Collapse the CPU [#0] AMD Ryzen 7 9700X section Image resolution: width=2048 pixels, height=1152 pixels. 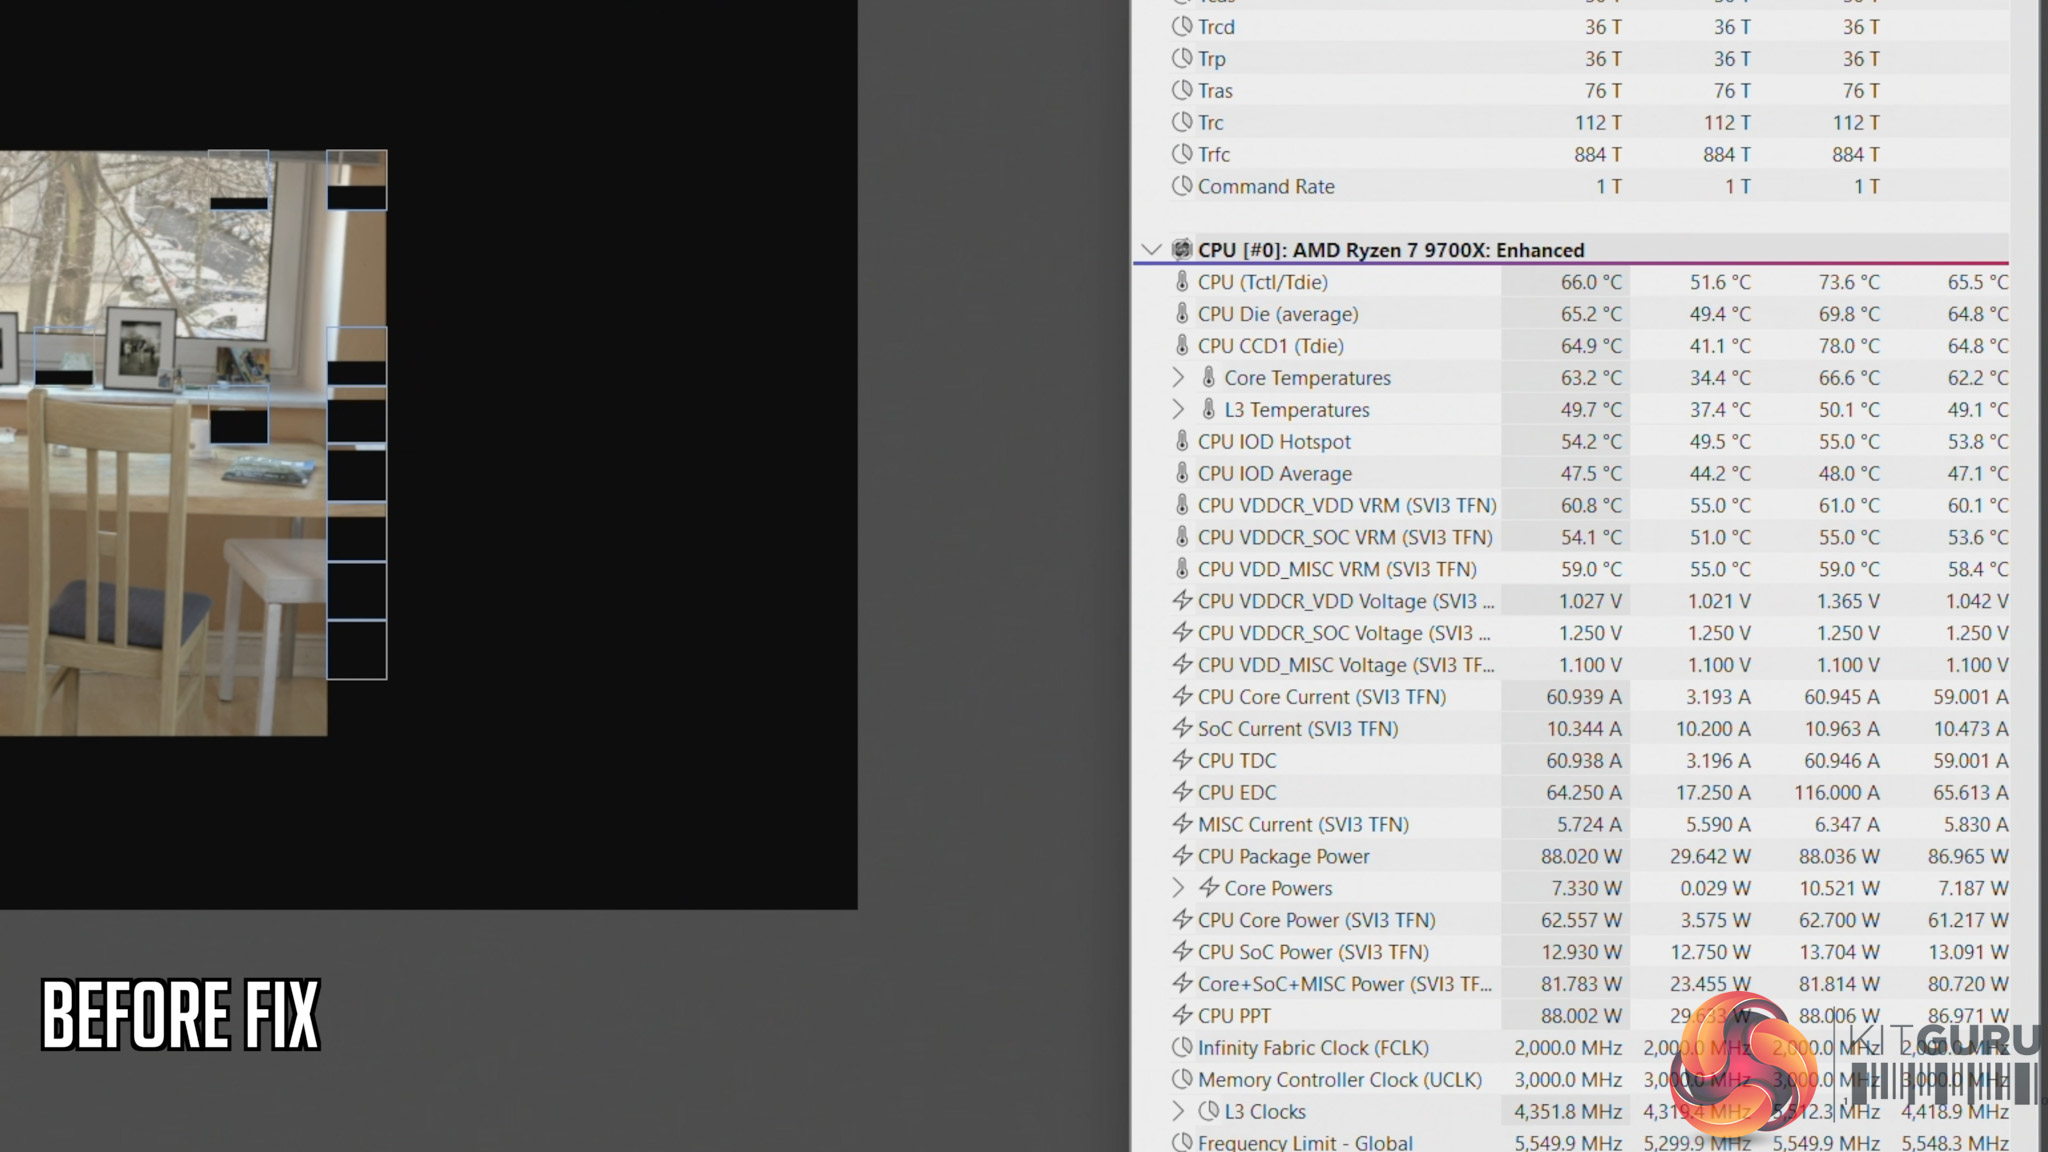[1151, 250]
